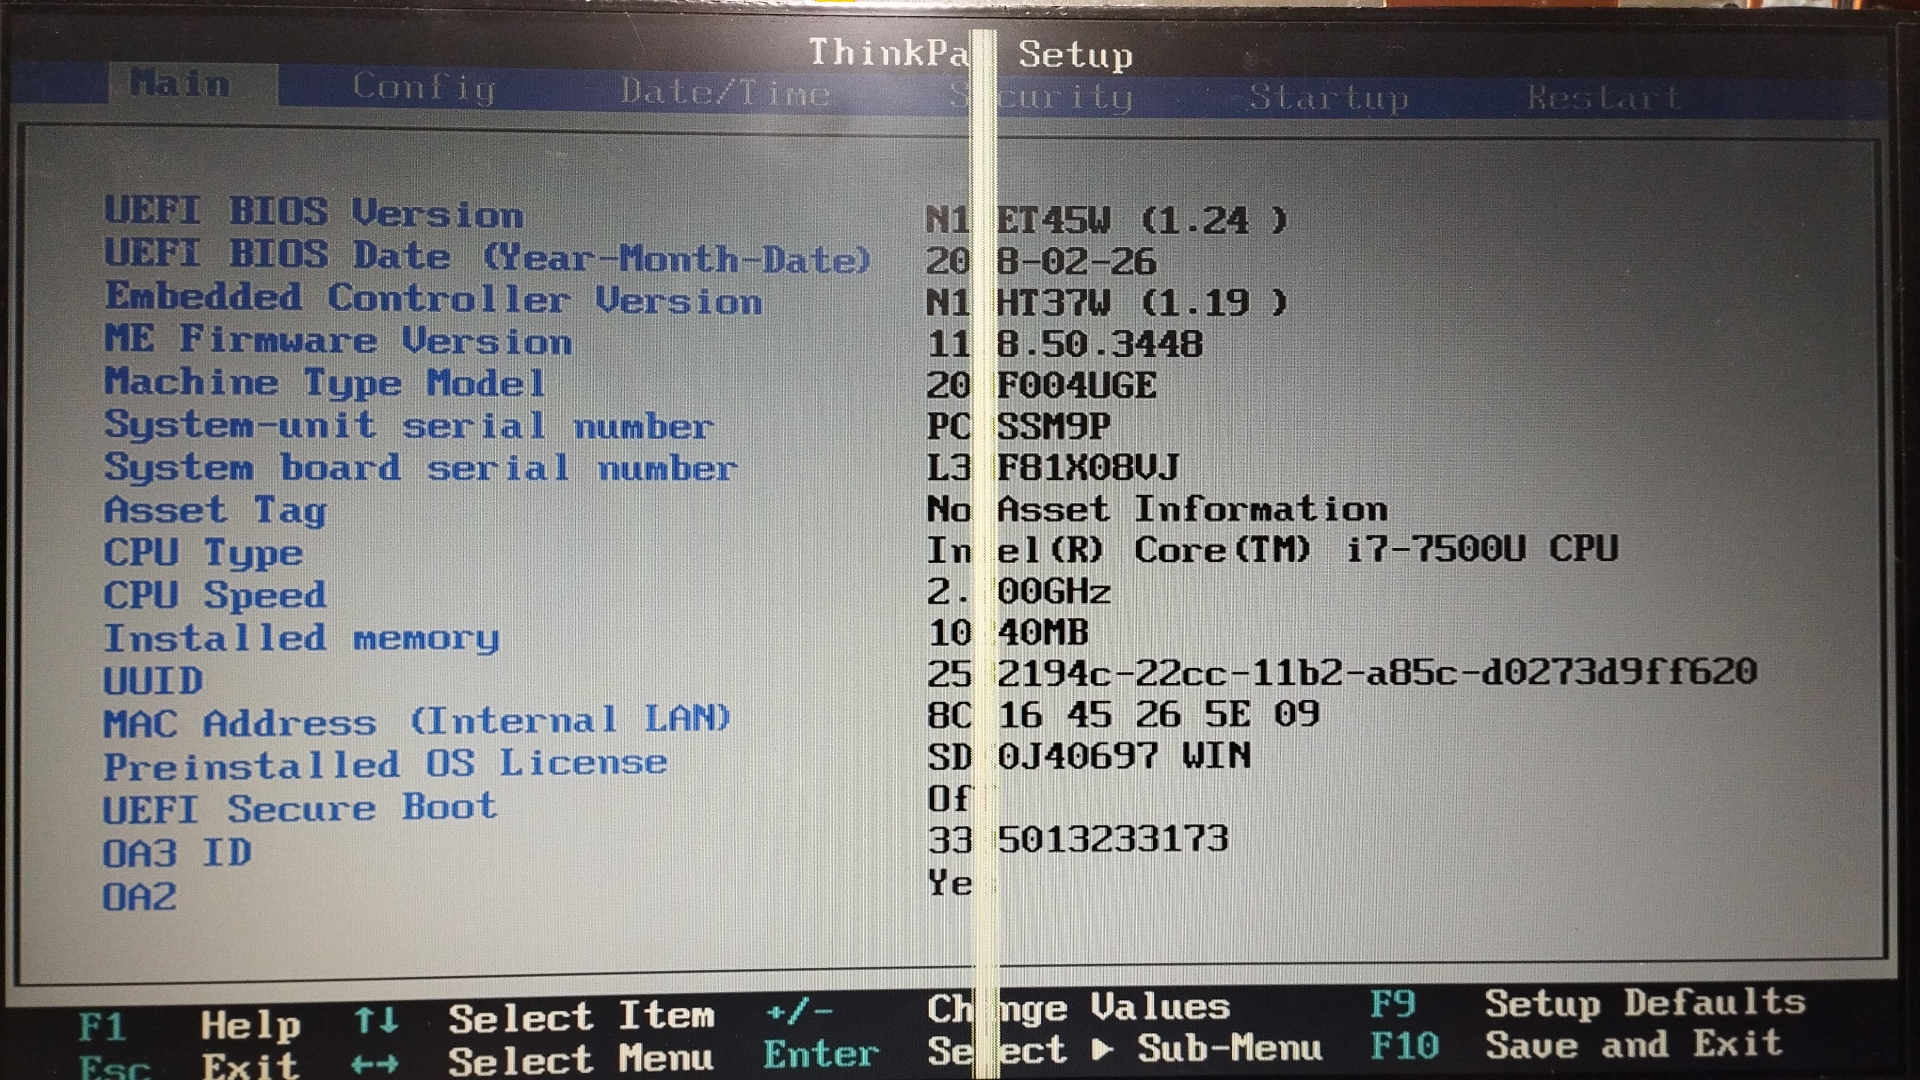The height and width of the screenshot is (1080, 1920).
Task: Click the left/right arrows Select Menu icon
Action: click(x=375, y=1064)
